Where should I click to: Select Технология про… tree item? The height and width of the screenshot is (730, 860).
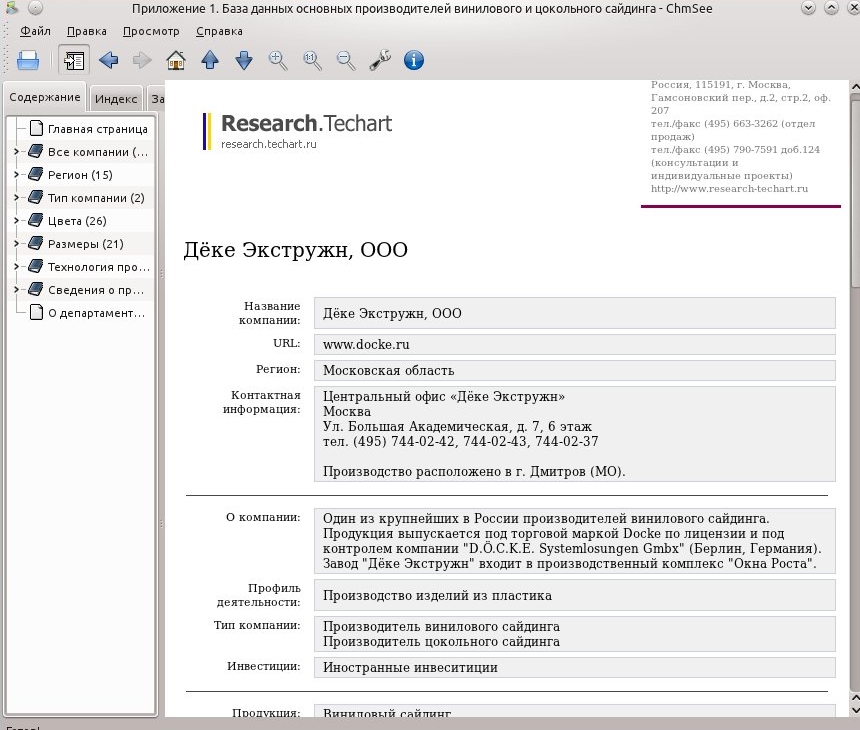coord(98,267)
